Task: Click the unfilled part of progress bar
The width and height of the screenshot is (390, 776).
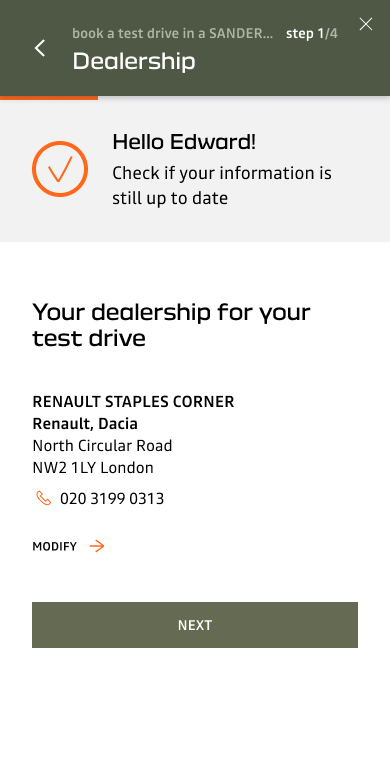Action: point(244,98)
